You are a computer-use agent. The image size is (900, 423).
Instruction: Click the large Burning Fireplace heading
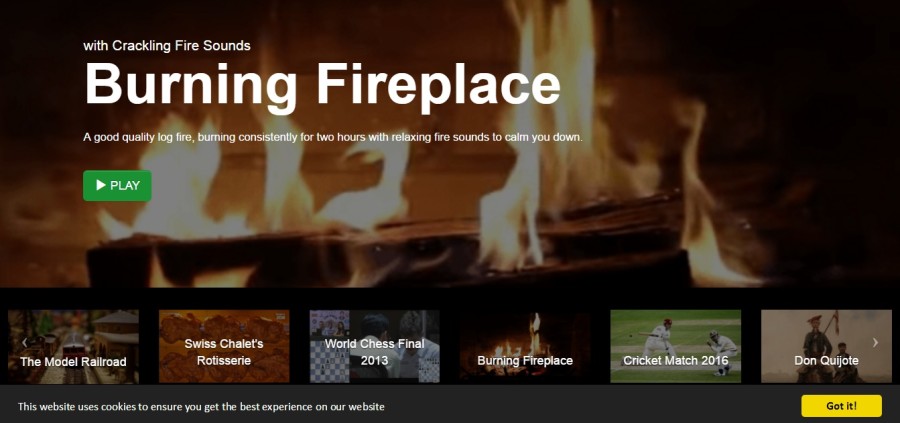point(322,85)
